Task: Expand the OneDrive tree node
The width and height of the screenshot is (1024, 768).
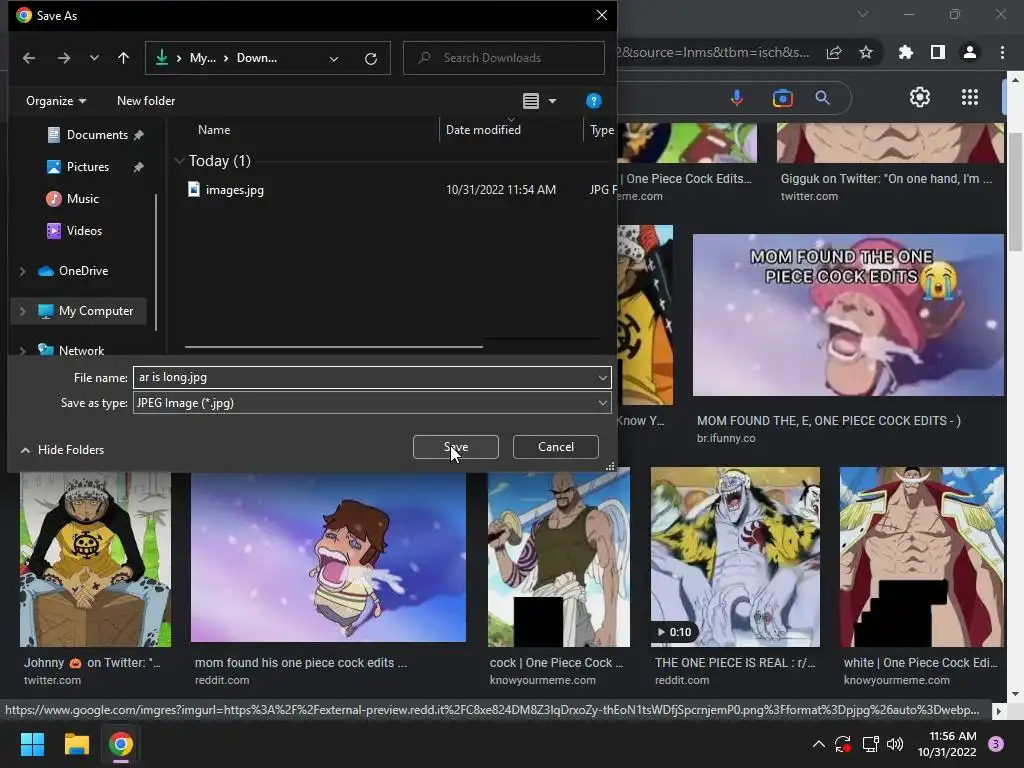Action: click(x=23, y=271)
